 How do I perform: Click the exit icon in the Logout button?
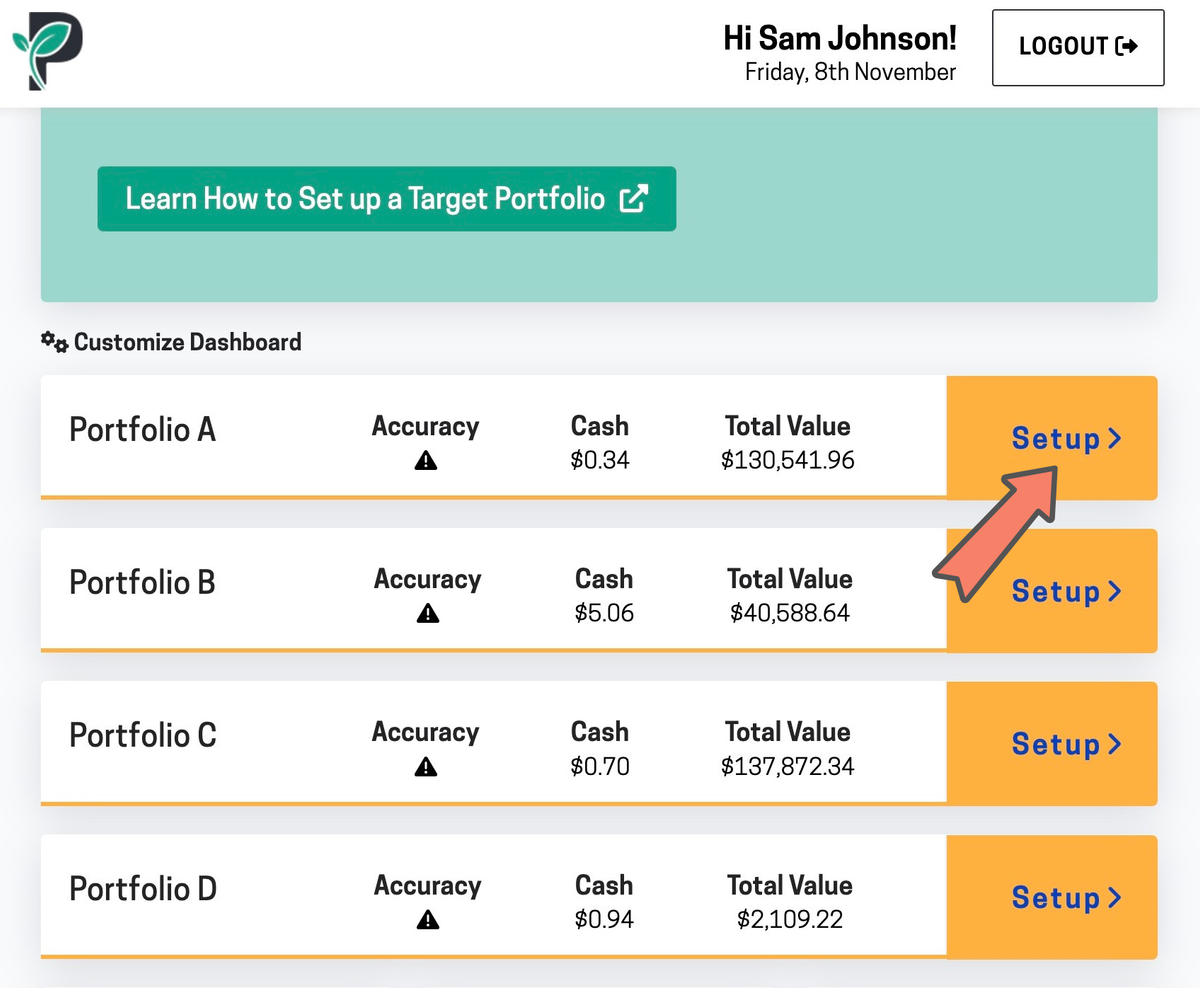pyautogui.click(x=1127, y=46)
